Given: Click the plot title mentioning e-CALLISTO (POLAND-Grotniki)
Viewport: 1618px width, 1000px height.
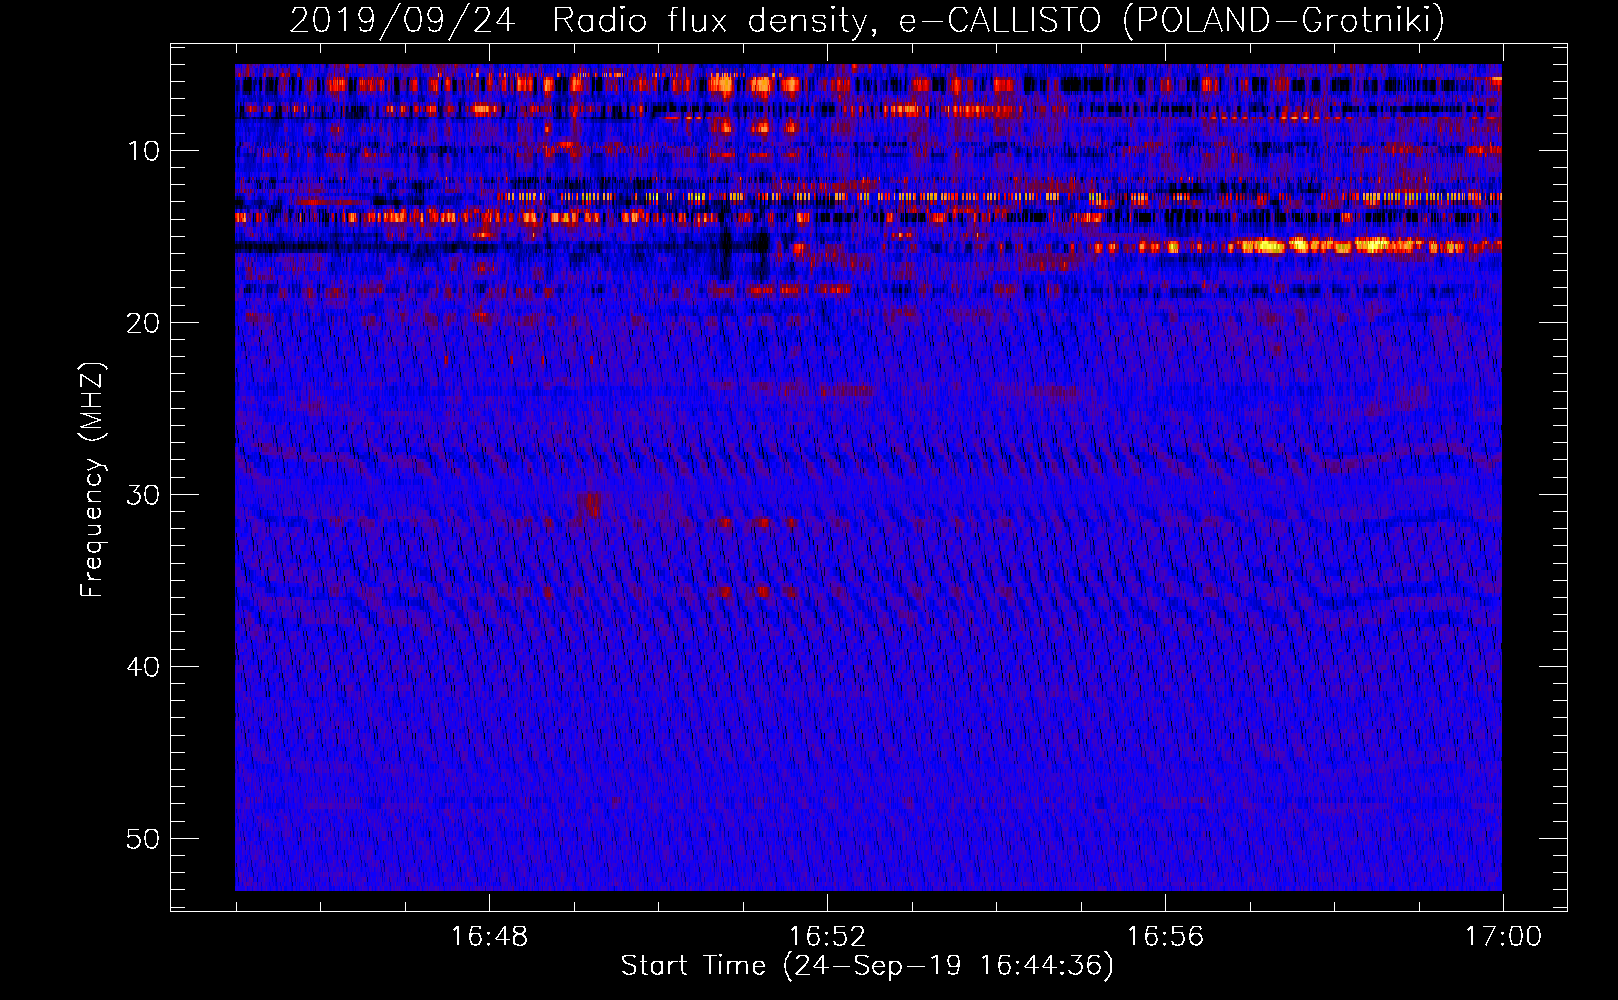Looking at the screenshot, I should coord(867,20).
